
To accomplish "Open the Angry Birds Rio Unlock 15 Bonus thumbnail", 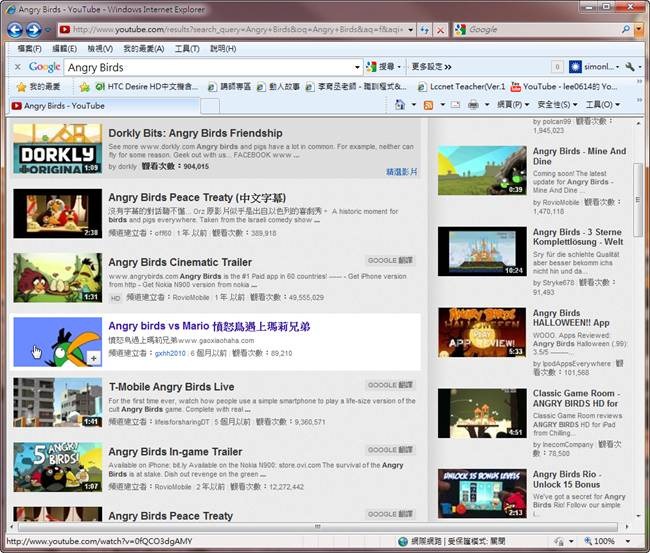I will (482, 494).
